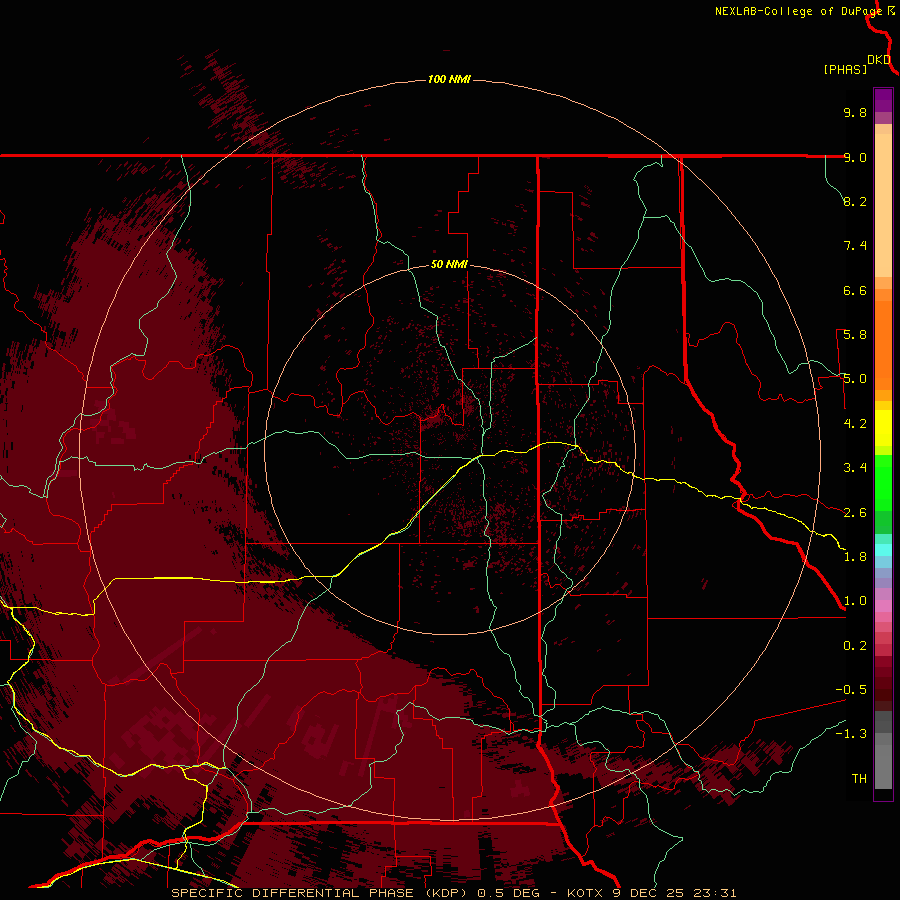Select the 9.8 value on the color scale
The width and height of the screenshot is (900, 900).
click(855, 112)
